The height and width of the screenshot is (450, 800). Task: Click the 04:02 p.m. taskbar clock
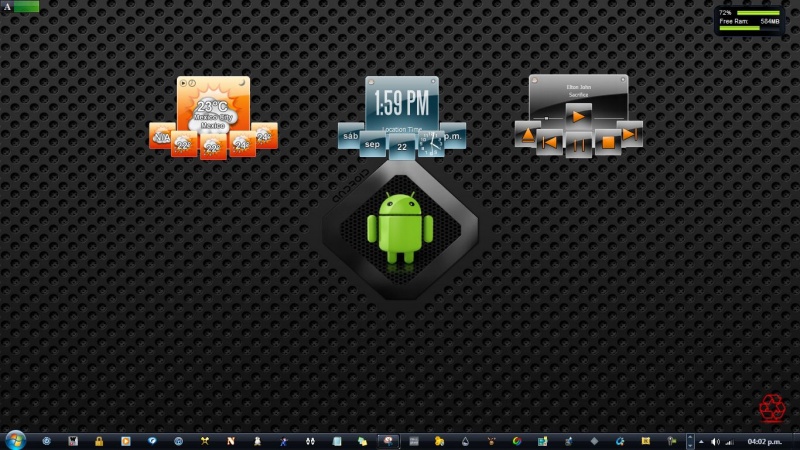[x=765, y=442]
